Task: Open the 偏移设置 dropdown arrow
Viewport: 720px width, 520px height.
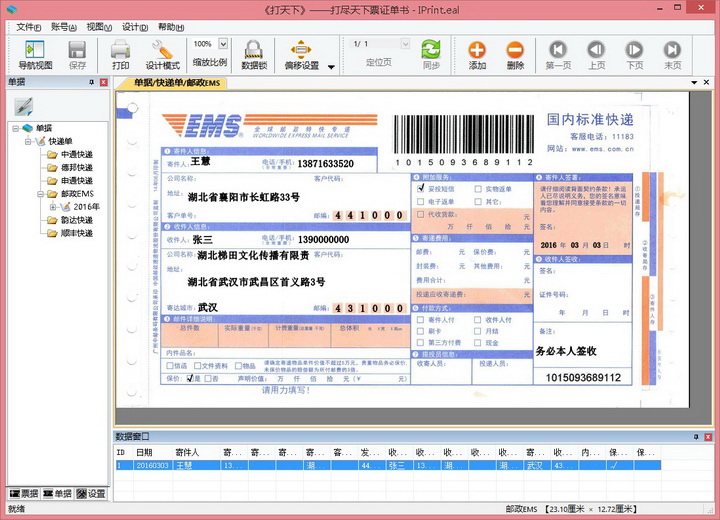Action: coord(331,67)
